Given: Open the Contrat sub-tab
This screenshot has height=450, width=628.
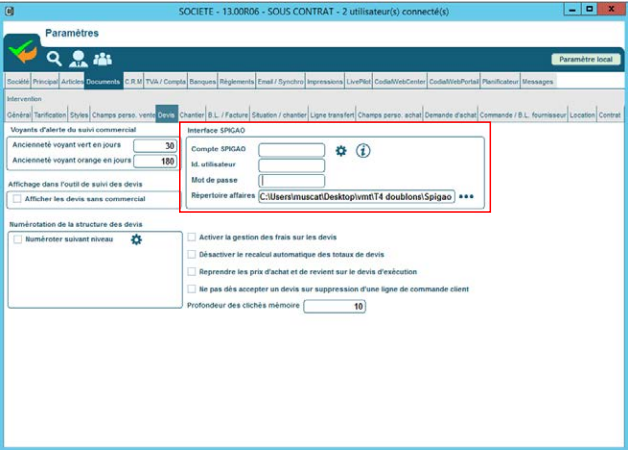Looking at the screenshot, I should tap(609, 115).
